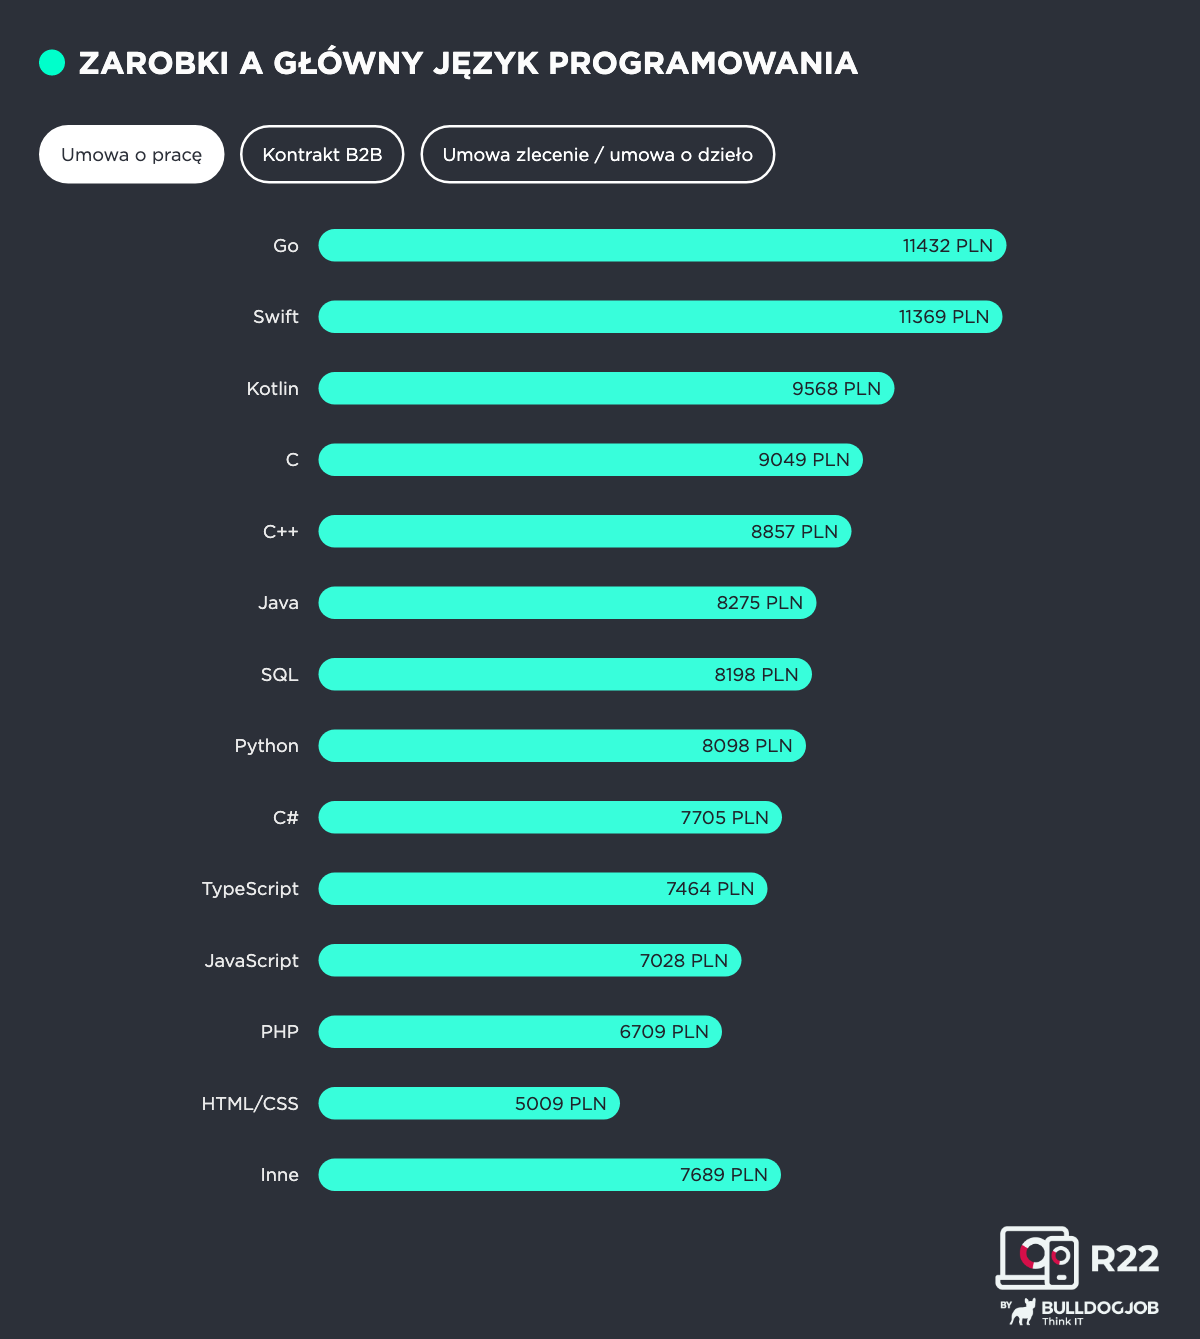Image resolution: width=1200 pixels, height=1339 pixels.
Task: Select the PHP salary bar
Action: (519, 1032)
